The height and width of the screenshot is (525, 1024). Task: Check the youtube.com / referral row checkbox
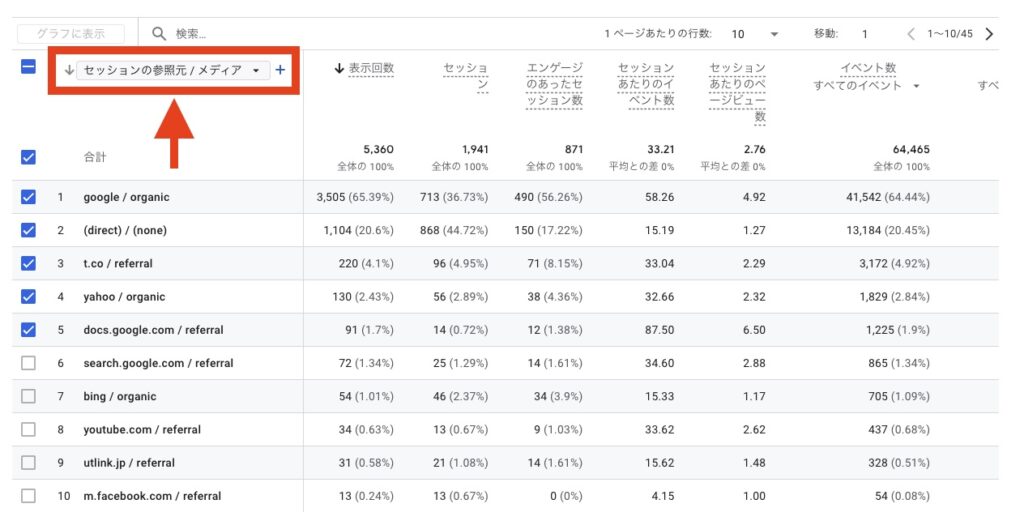click(x=29, y=429)
